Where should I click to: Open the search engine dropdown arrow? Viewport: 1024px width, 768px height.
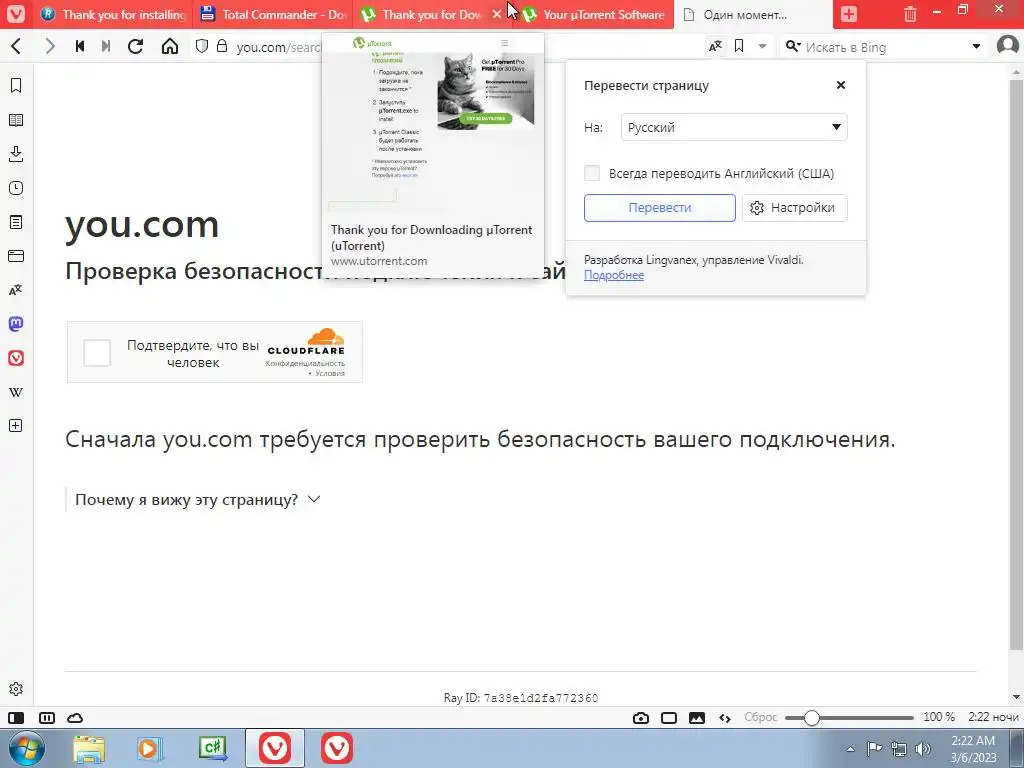(x=976, y=46)
